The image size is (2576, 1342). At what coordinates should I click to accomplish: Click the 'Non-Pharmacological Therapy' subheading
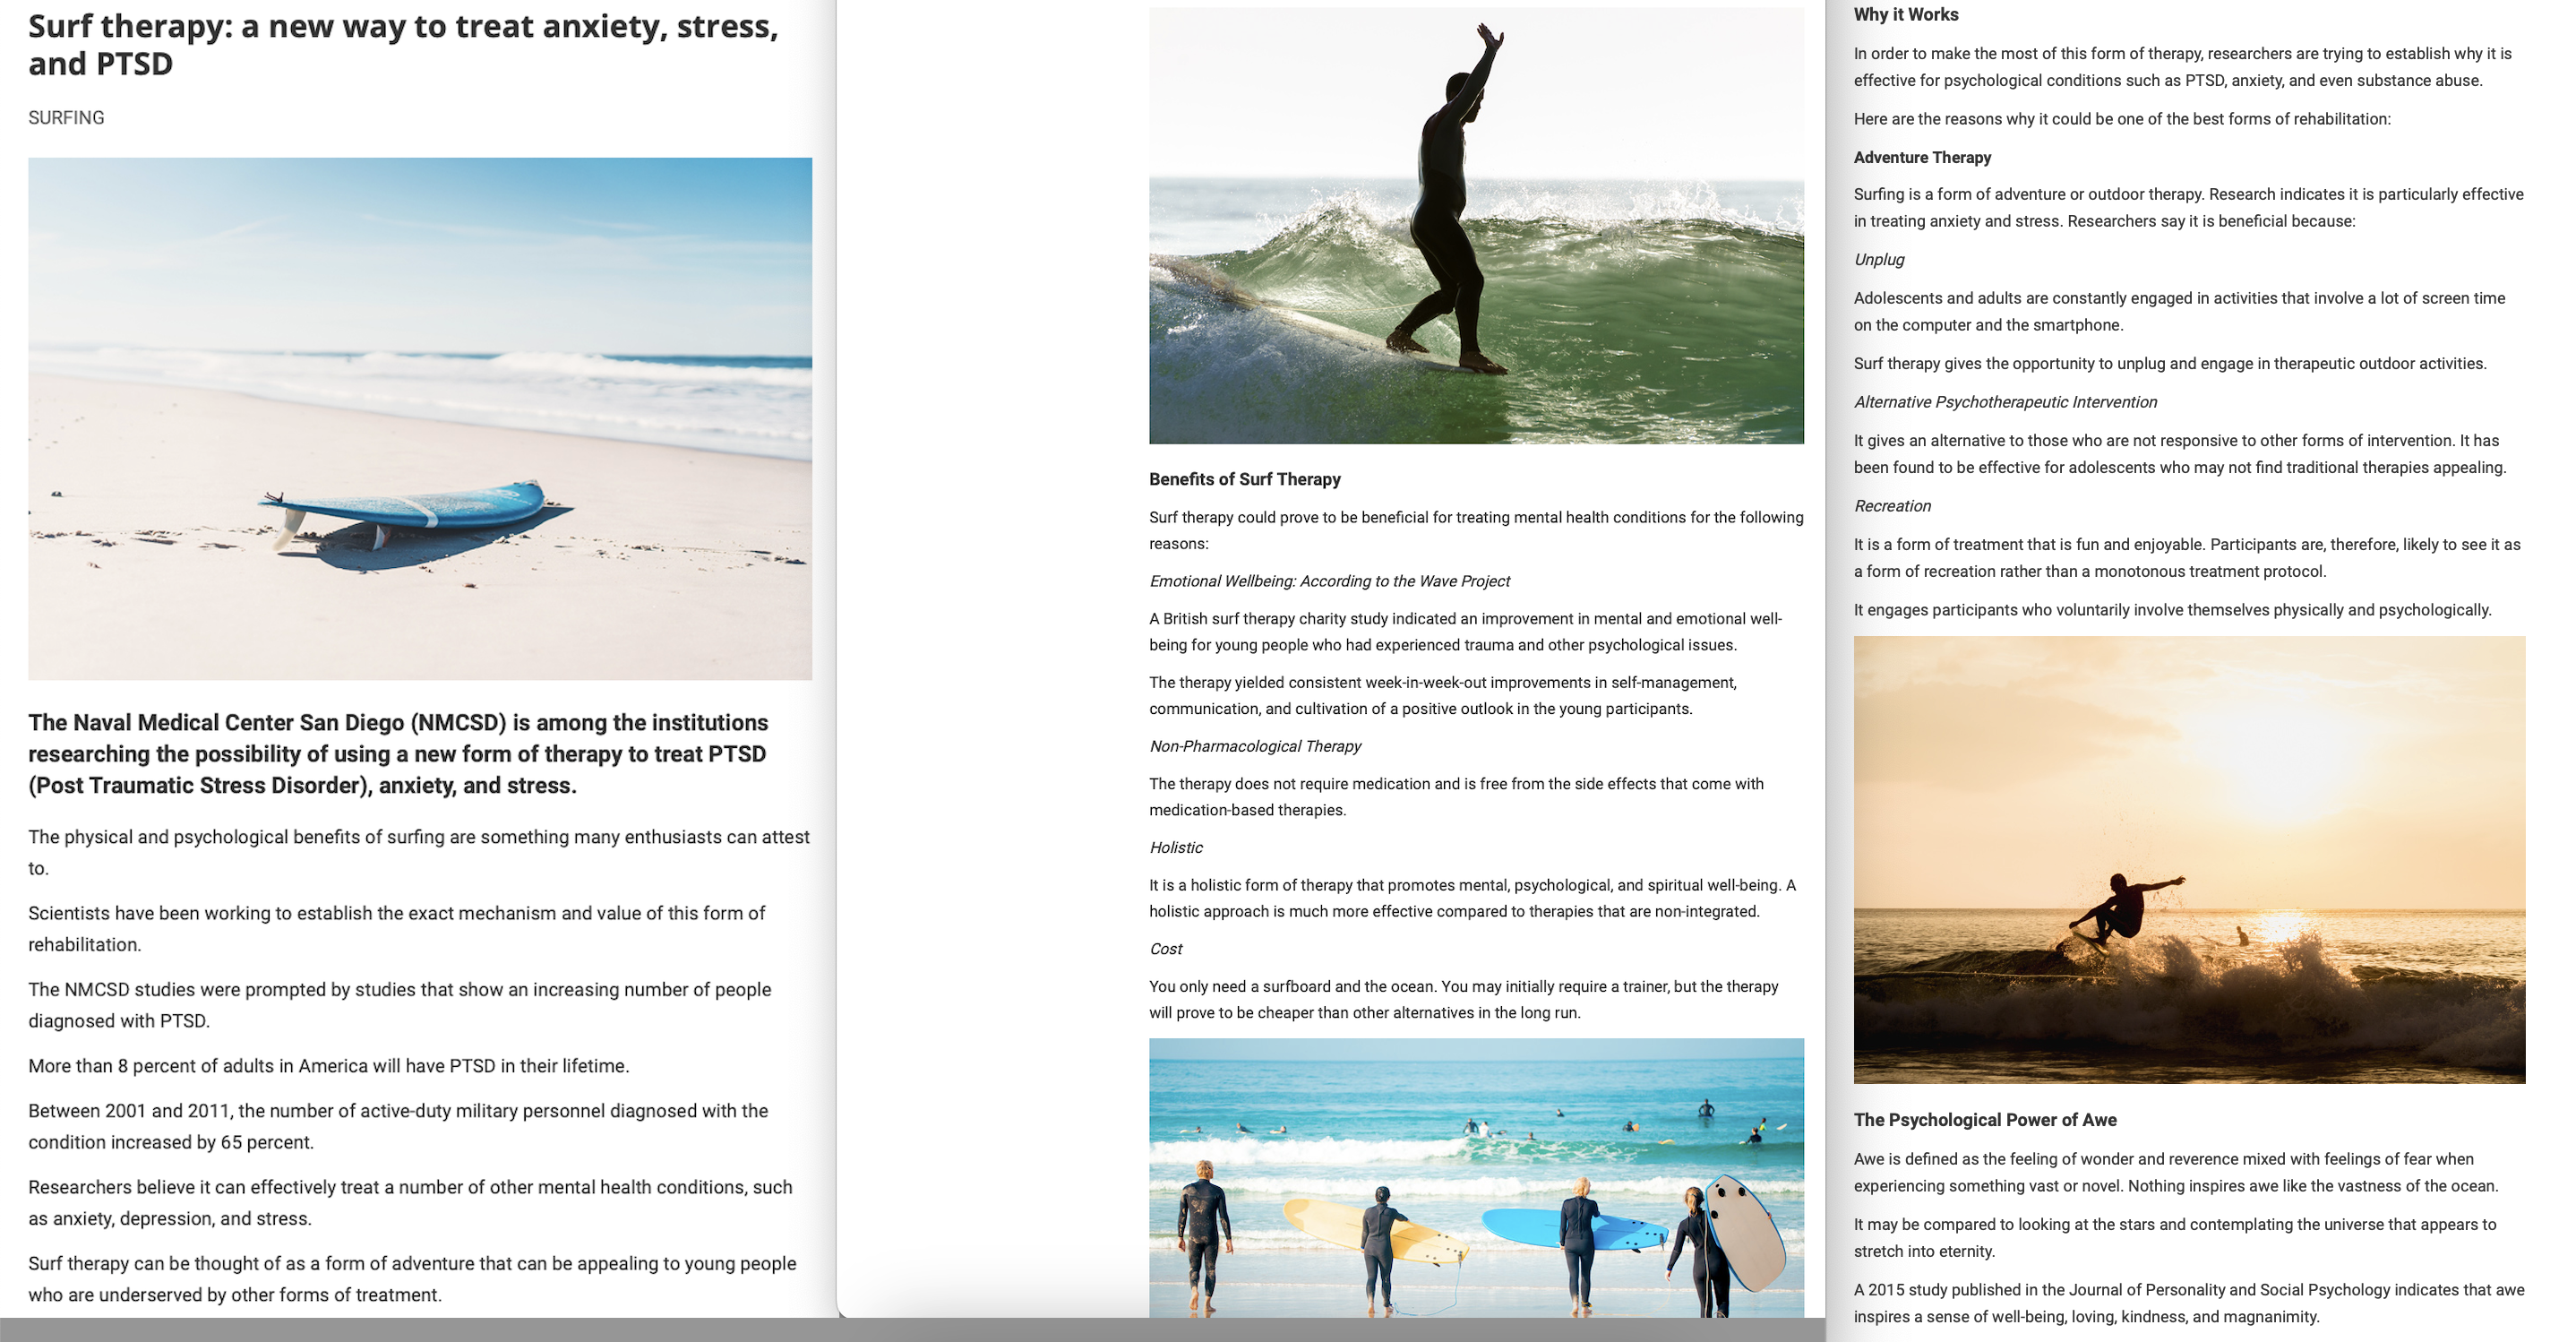[1255, 746]
